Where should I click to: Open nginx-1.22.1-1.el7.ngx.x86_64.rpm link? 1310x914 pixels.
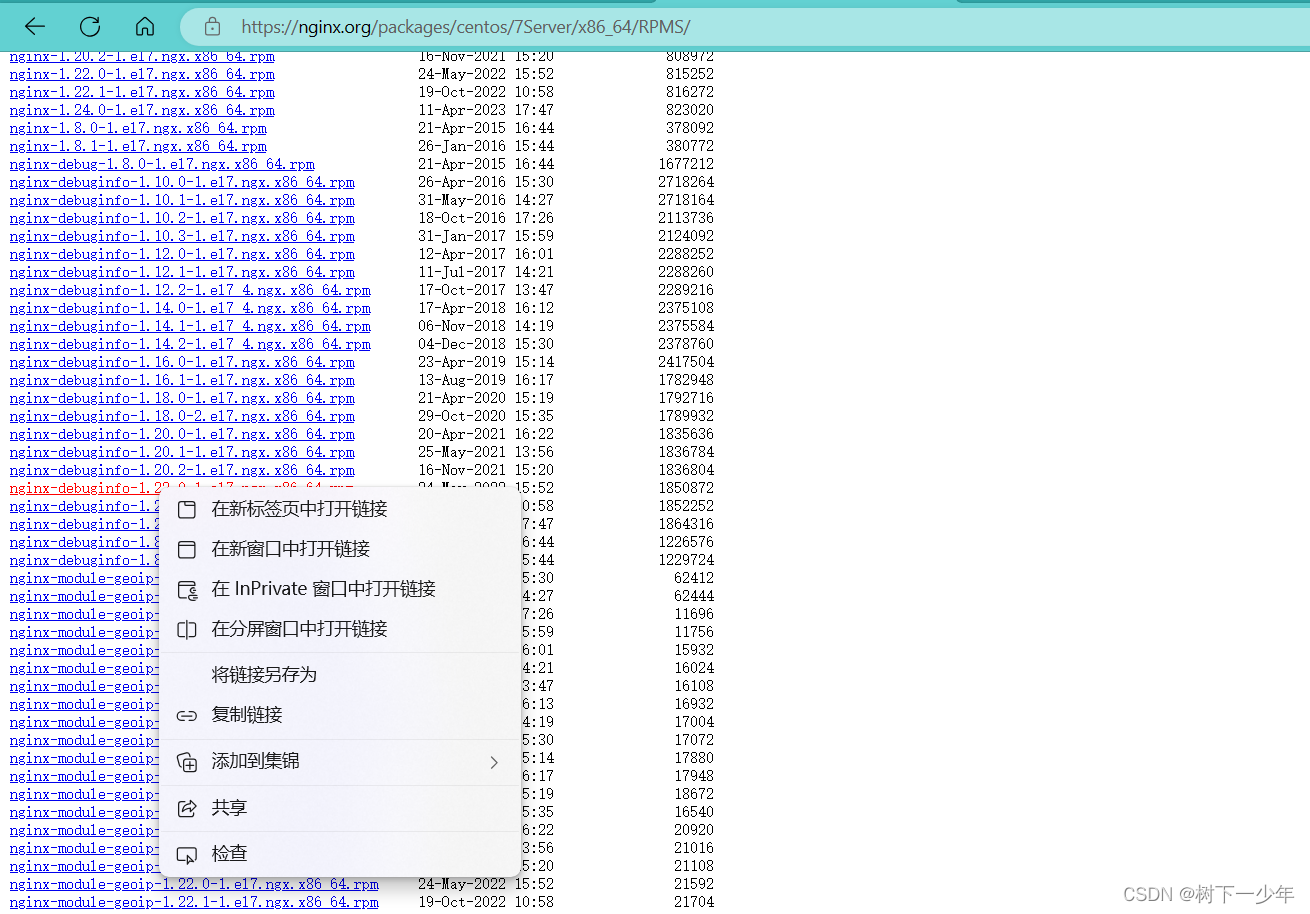pyautogui.click(x=142, y=92)
